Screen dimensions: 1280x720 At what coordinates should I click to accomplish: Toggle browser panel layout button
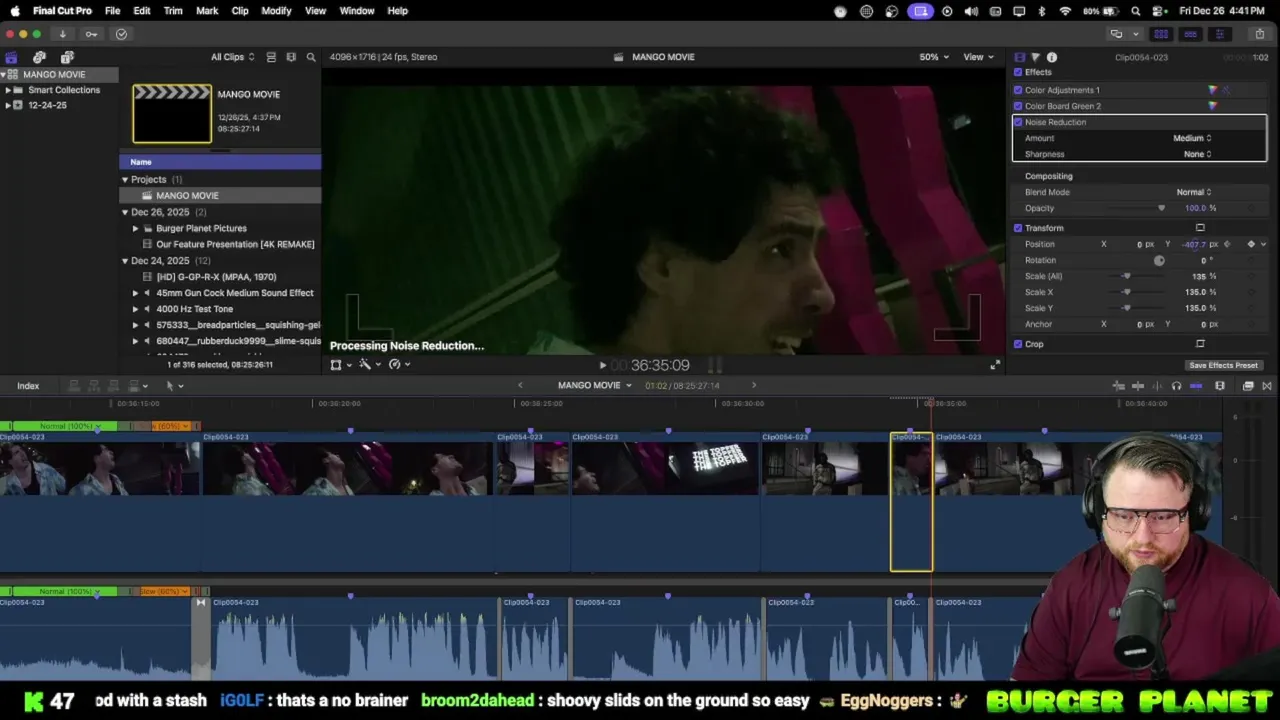(x=1161, y=34)
